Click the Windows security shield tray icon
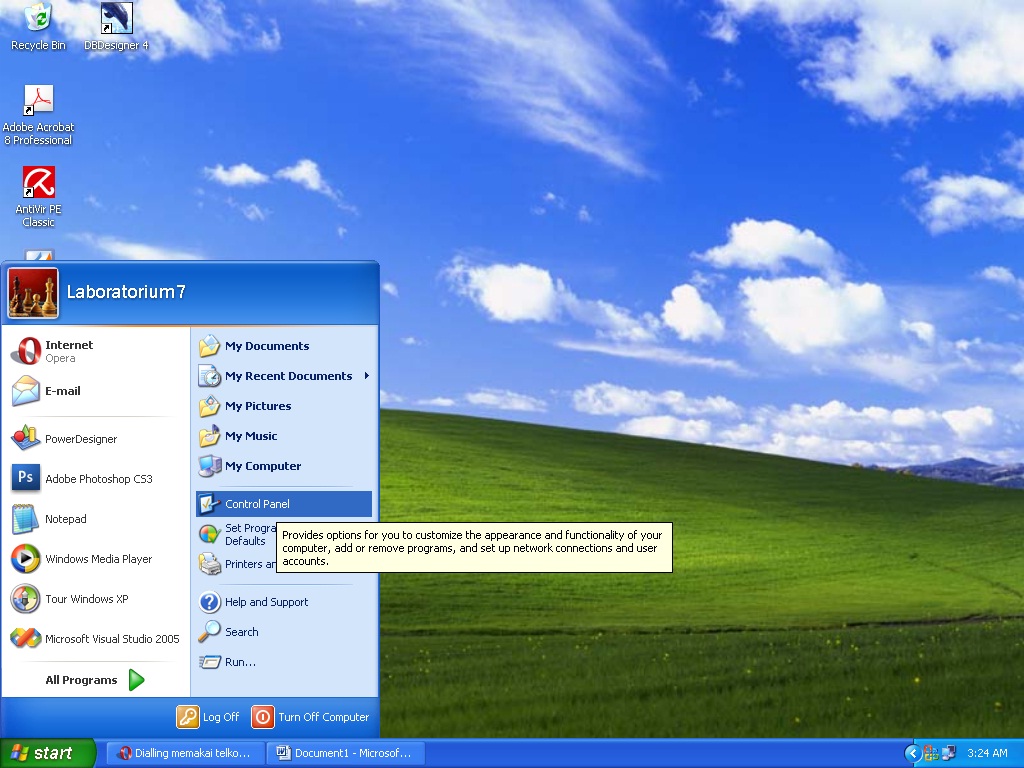The image size is (1024, 768). tap(931, 753)
